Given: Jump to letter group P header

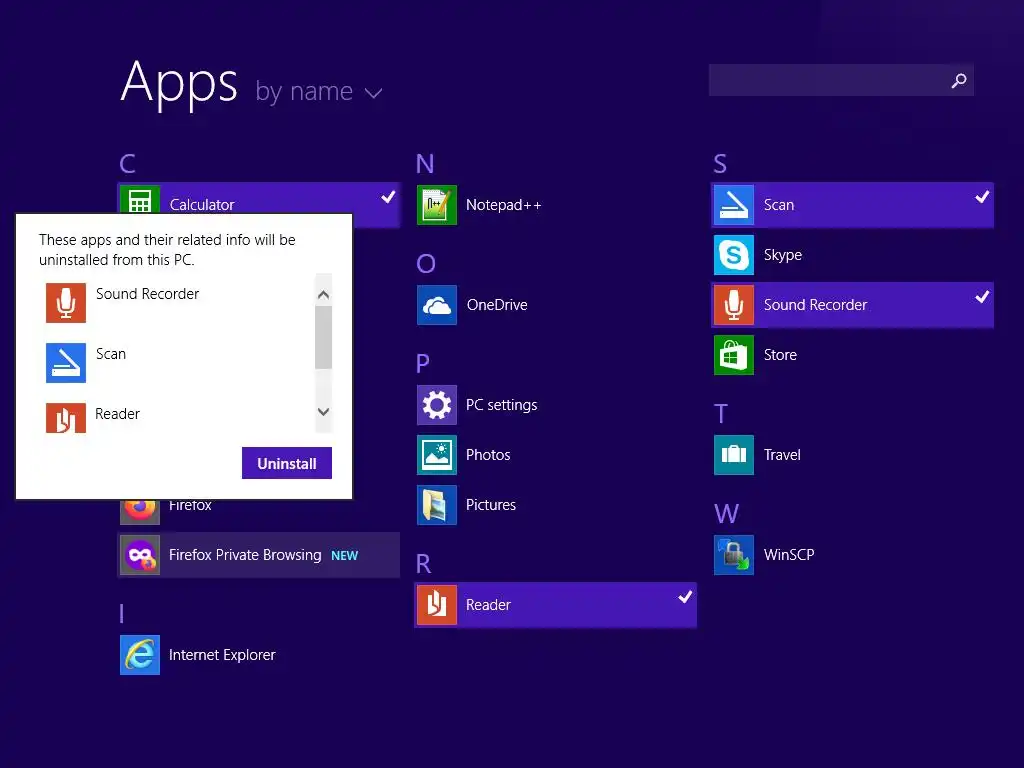Looking at the screenshot, I should pyautogui.click(x=423, y=363).
